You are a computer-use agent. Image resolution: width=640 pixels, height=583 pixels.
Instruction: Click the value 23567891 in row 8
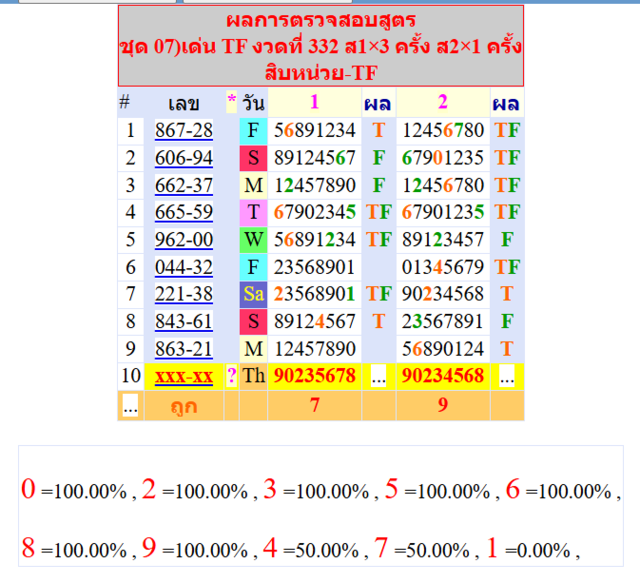(x=443, y=322)
